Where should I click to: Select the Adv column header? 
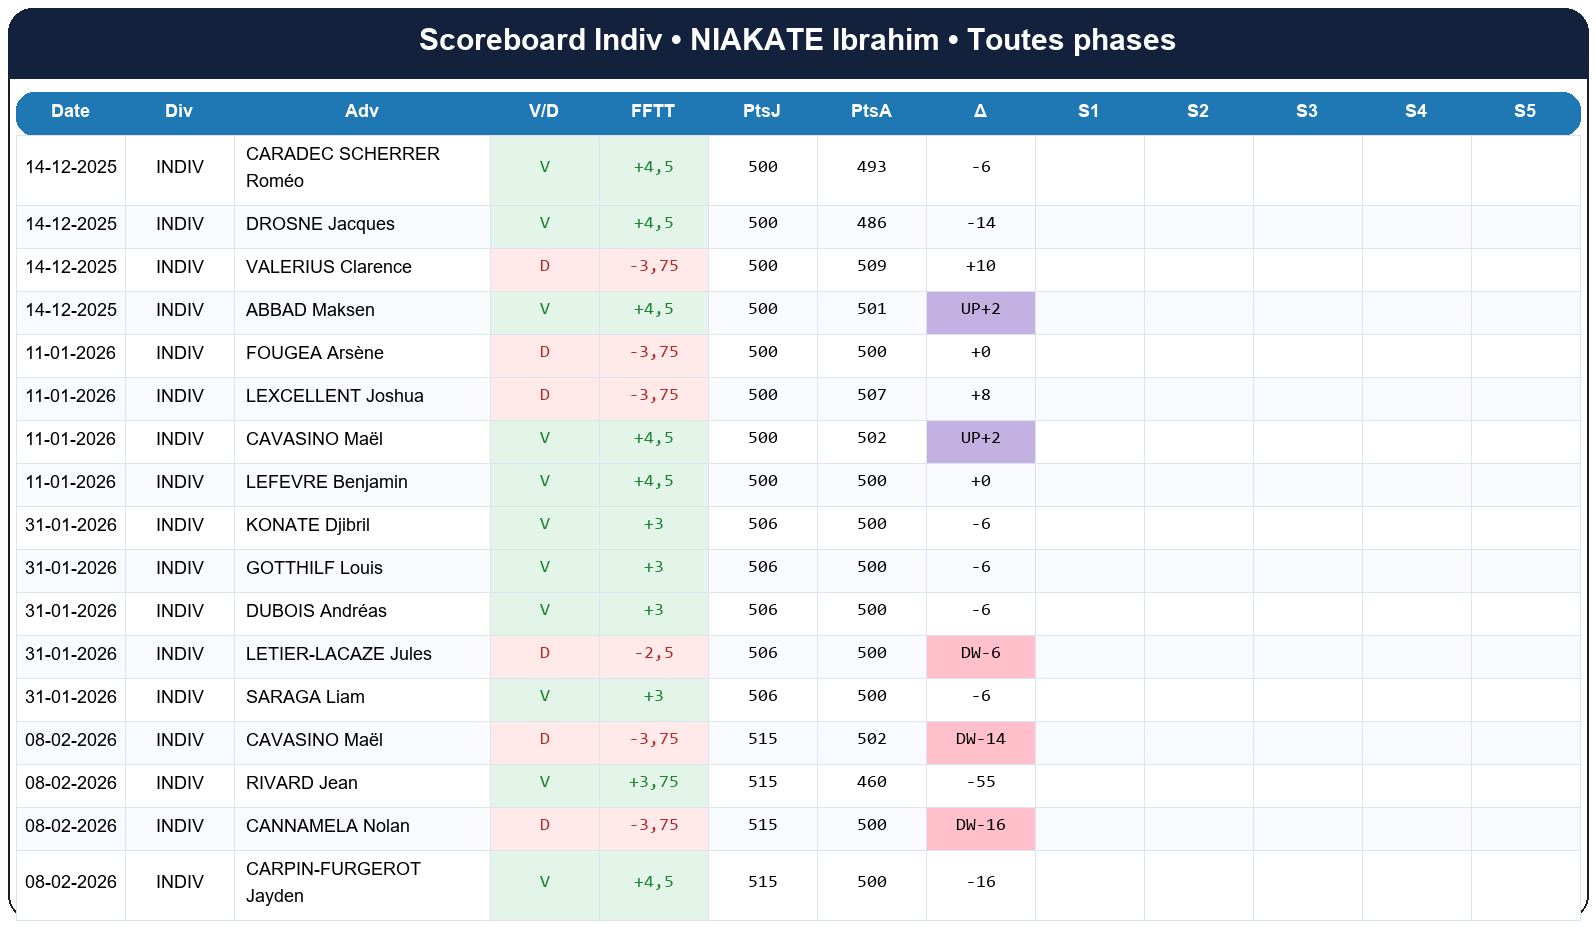pos(362,111)
